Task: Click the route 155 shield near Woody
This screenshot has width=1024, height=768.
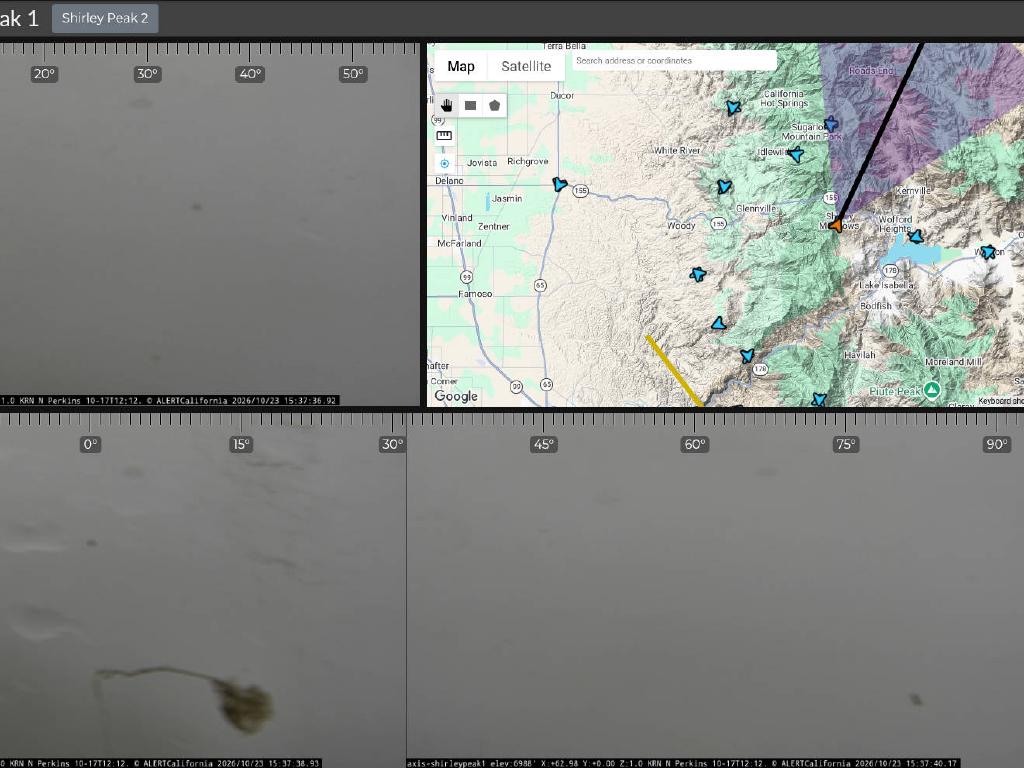Action: point(718,223)
